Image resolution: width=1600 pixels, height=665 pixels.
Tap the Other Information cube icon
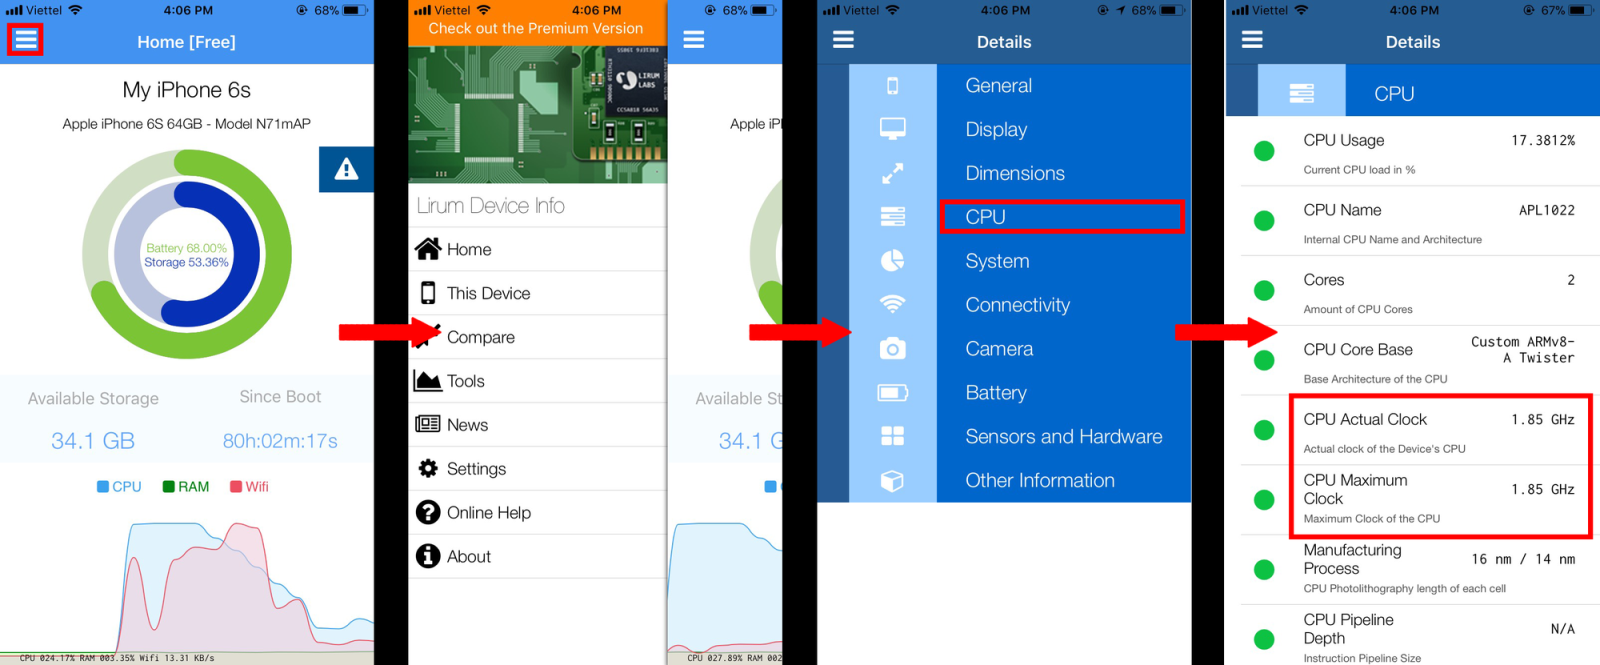(892, 480)
